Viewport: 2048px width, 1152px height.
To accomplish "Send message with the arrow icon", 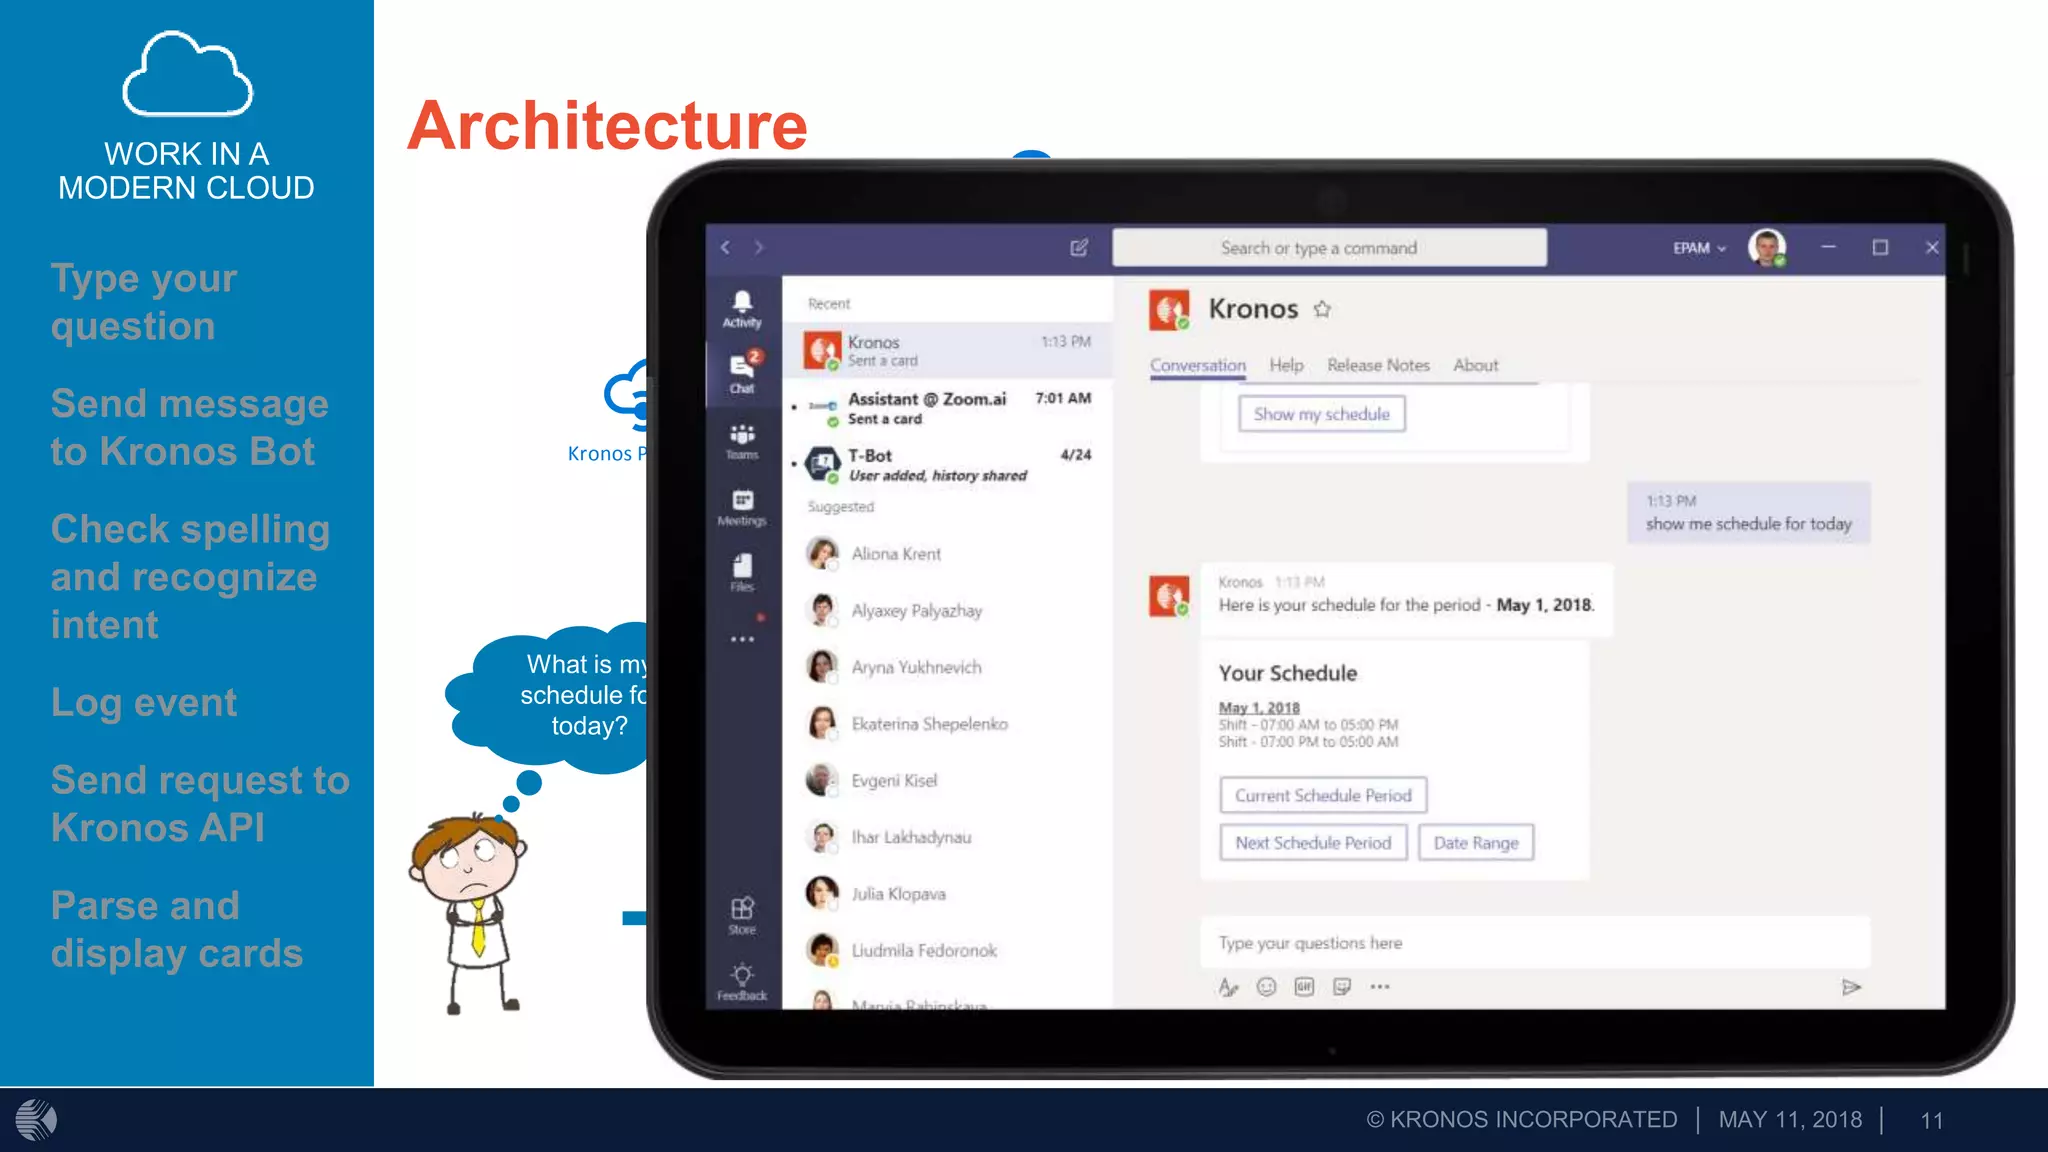I will coord(1851,987).
